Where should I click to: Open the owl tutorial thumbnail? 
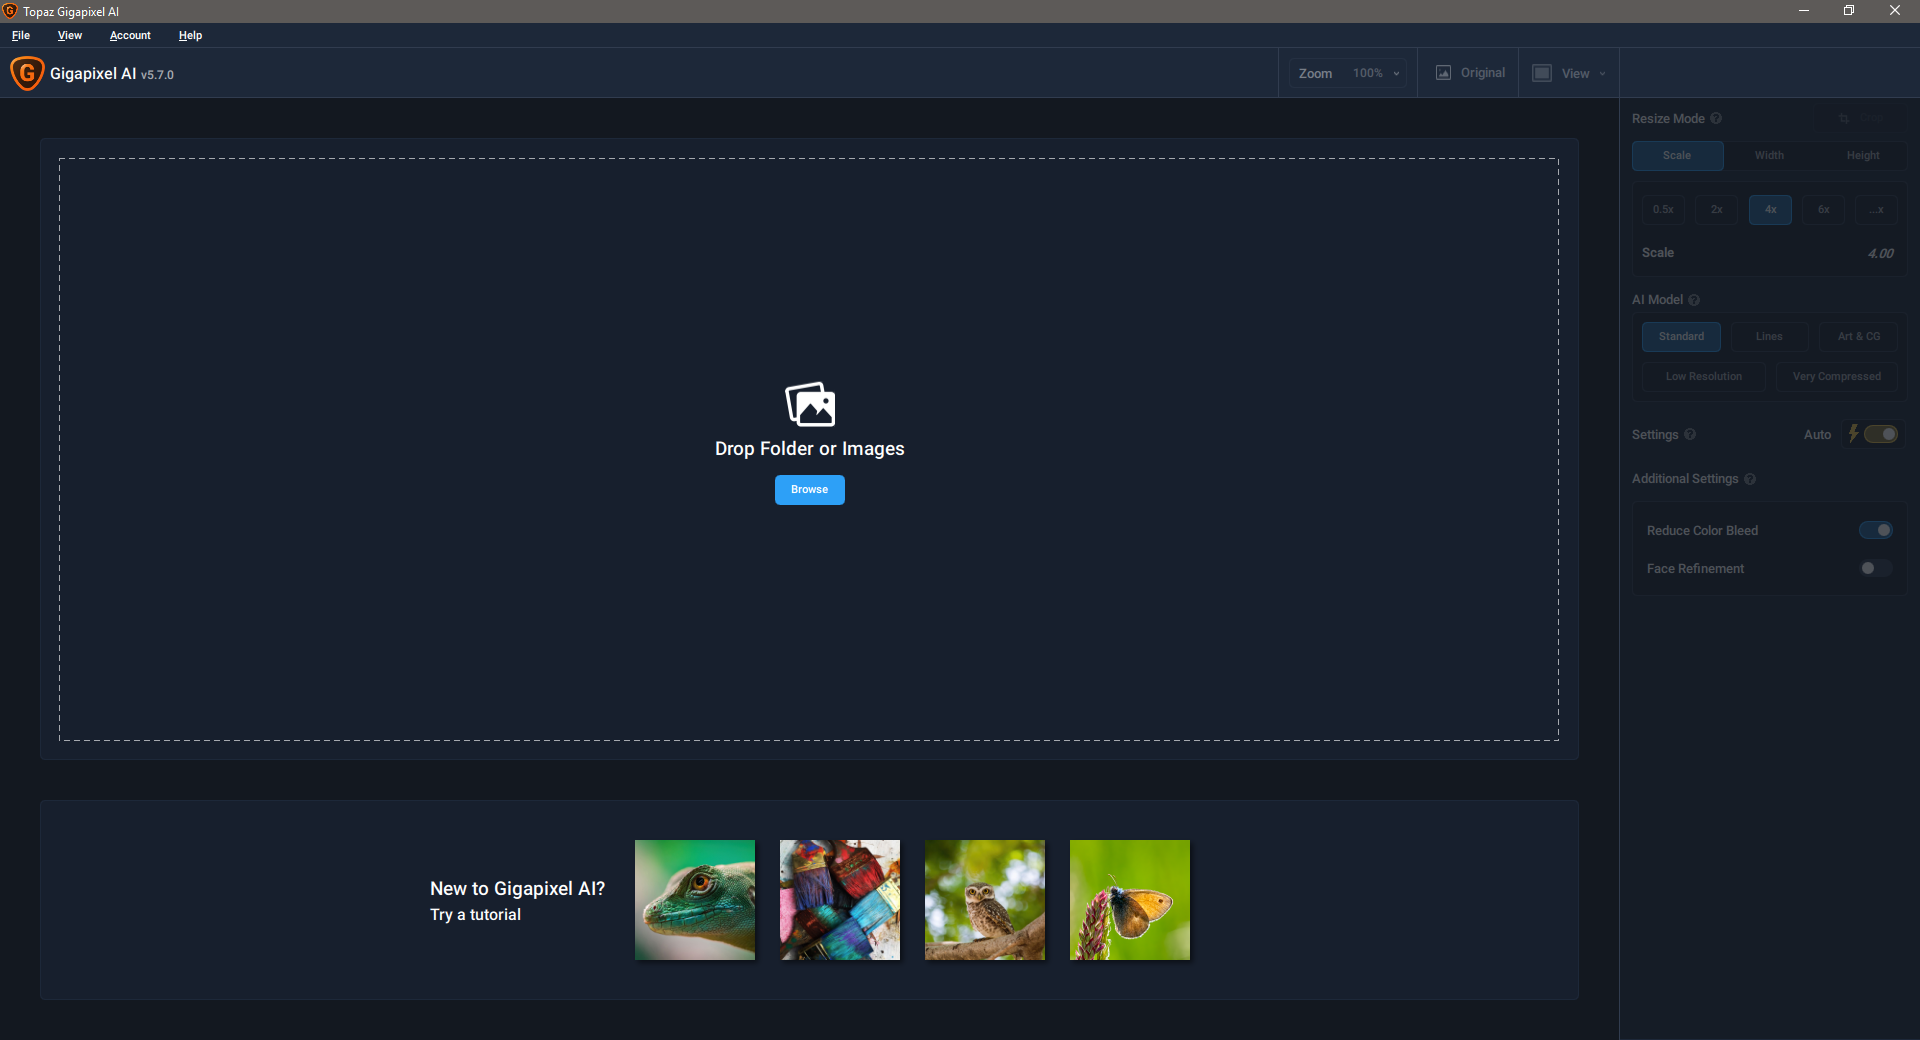(x=985, y=900)
